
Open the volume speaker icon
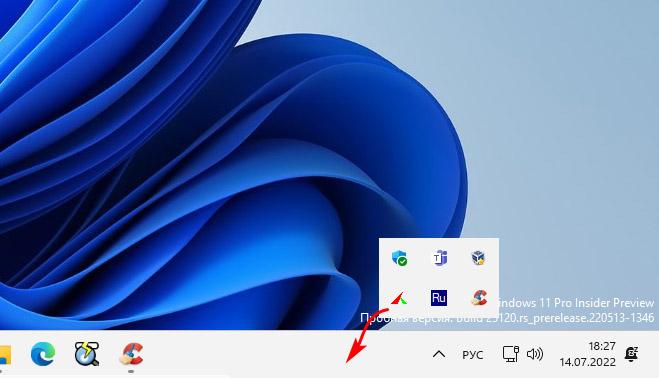[535, 354]
